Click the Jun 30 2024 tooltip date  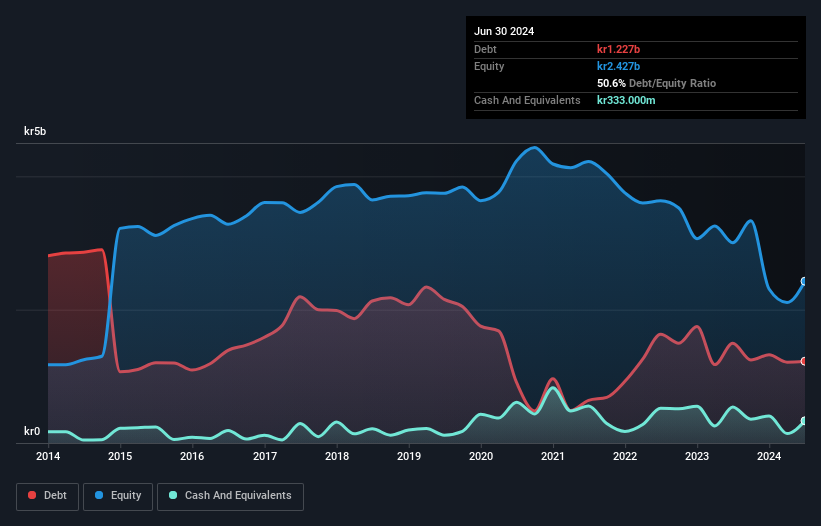pyautogui.click(x=504, y=31)
